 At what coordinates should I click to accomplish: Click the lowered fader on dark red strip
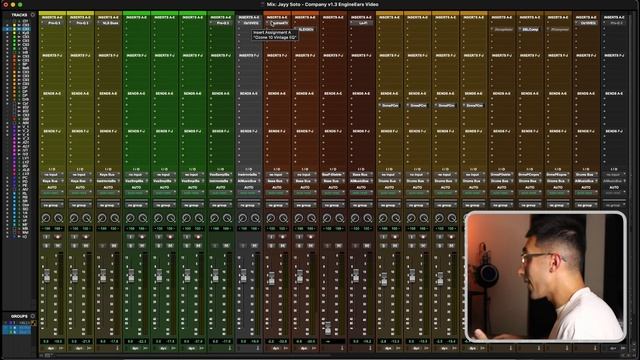coord(327,327)
